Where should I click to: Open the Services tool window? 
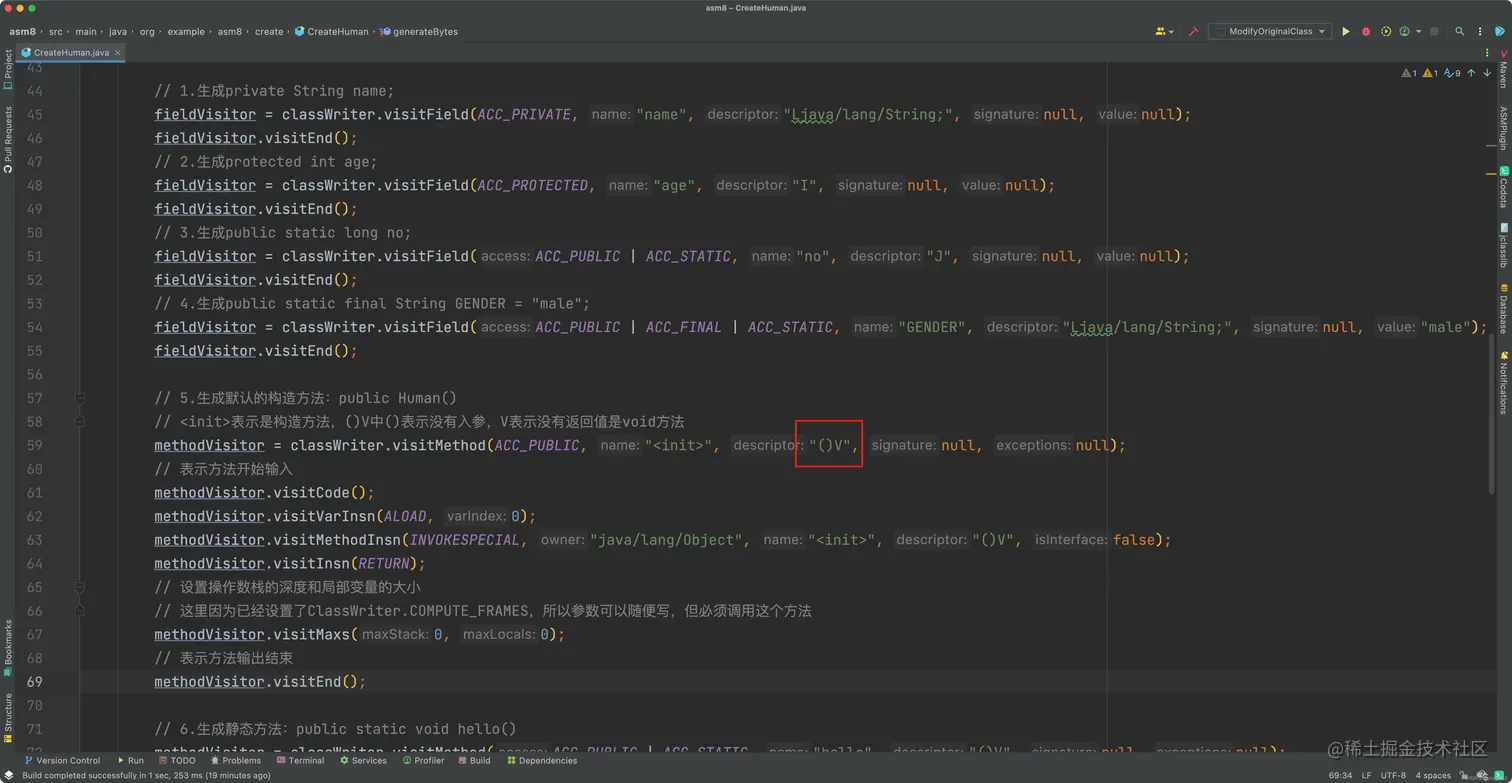[363, 760]
